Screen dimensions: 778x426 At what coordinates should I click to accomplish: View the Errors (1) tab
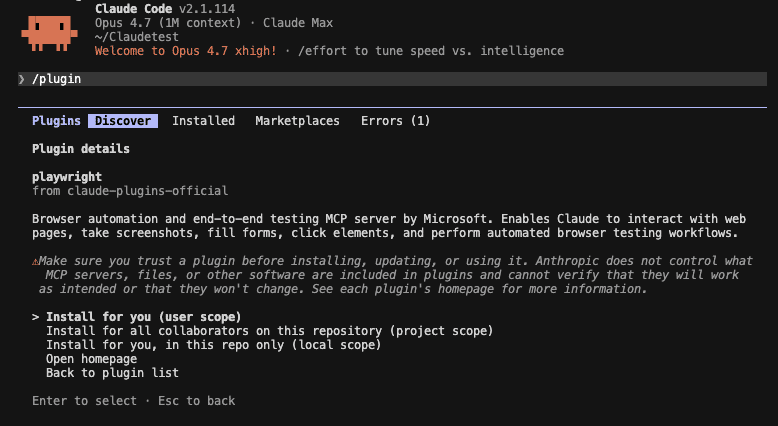pyautogui.click(x=395, y=121)
